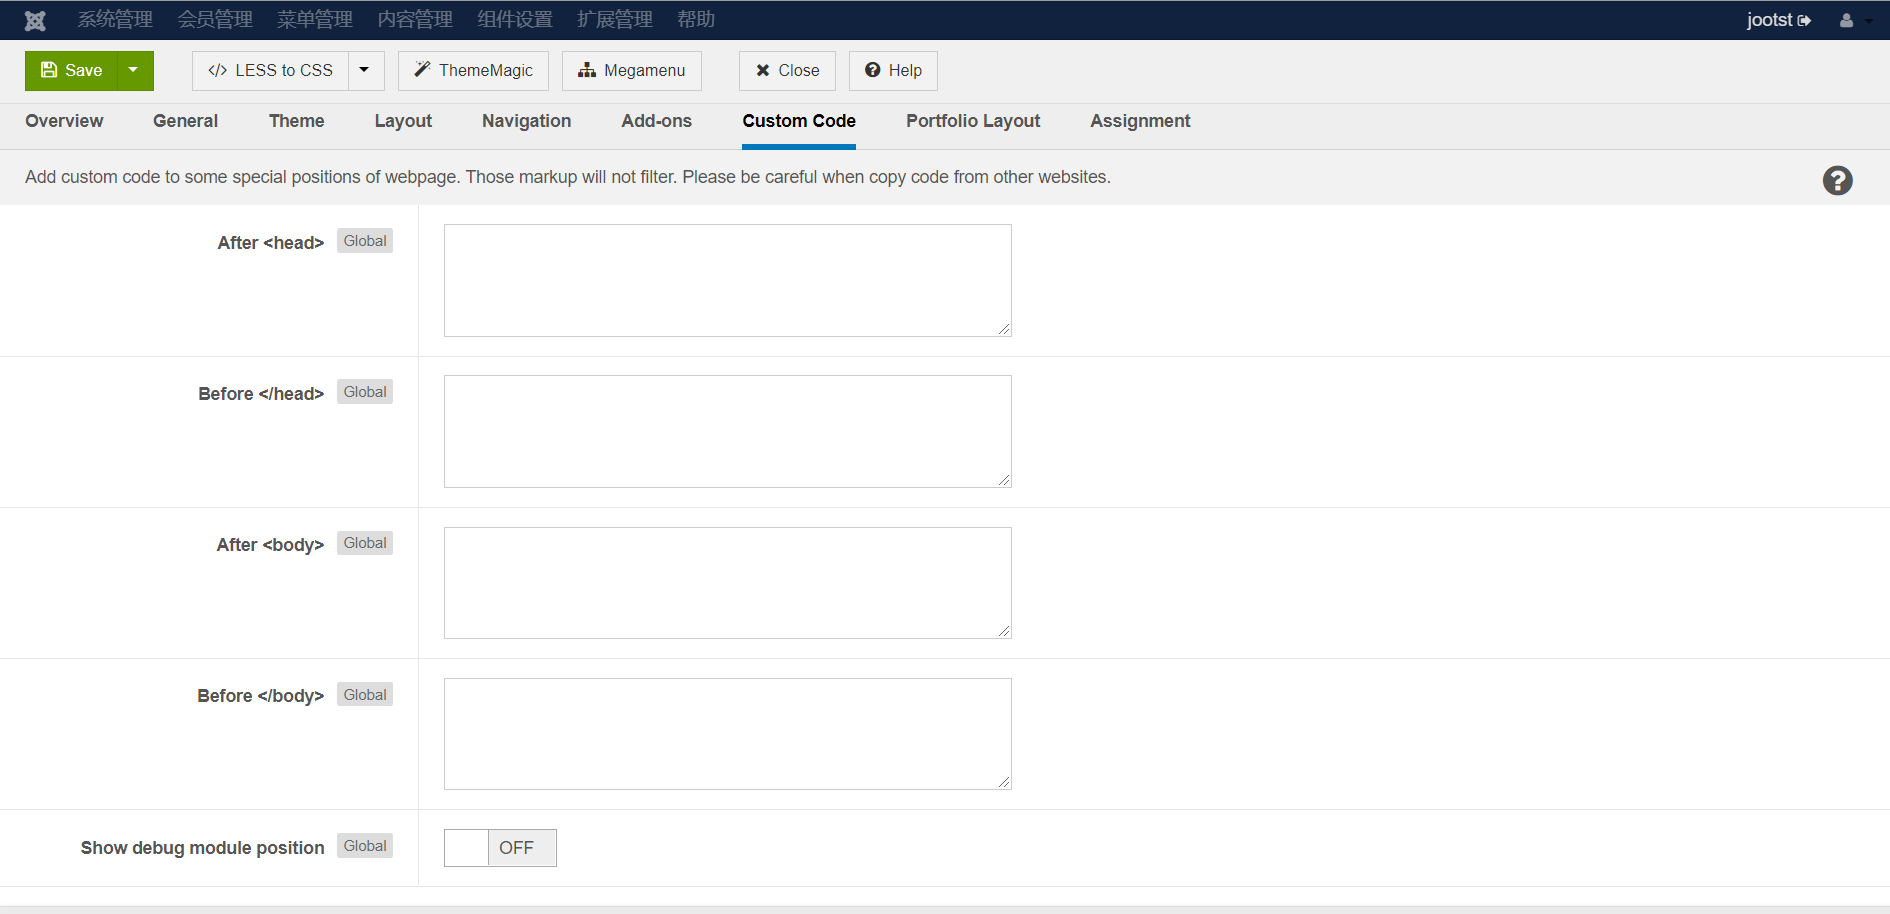This screenshot has height=914, width=1890.
Task: Switch to the Add-ons tab
Action: [656, 121]
